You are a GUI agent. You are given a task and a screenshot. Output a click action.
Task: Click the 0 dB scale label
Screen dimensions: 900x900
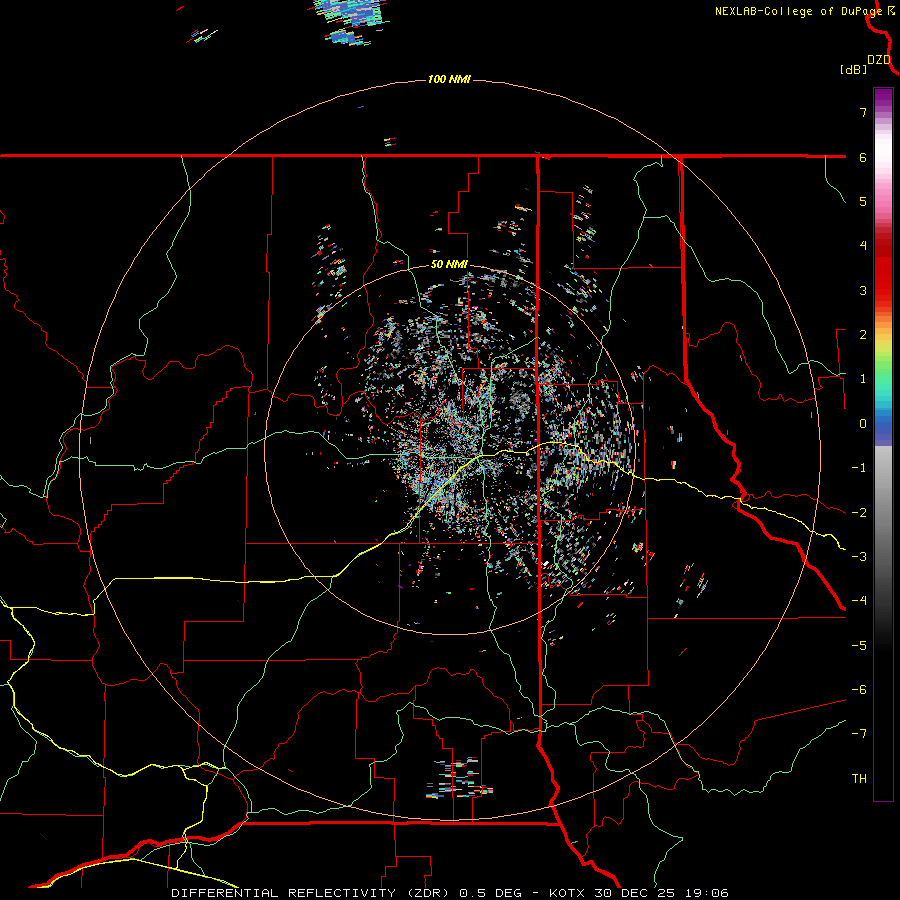coord(863,424)
